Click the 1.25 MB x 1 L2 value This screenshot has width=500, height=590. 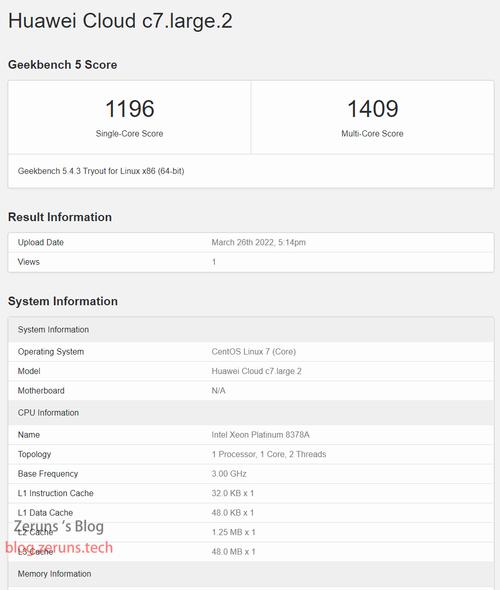point(233,532)
